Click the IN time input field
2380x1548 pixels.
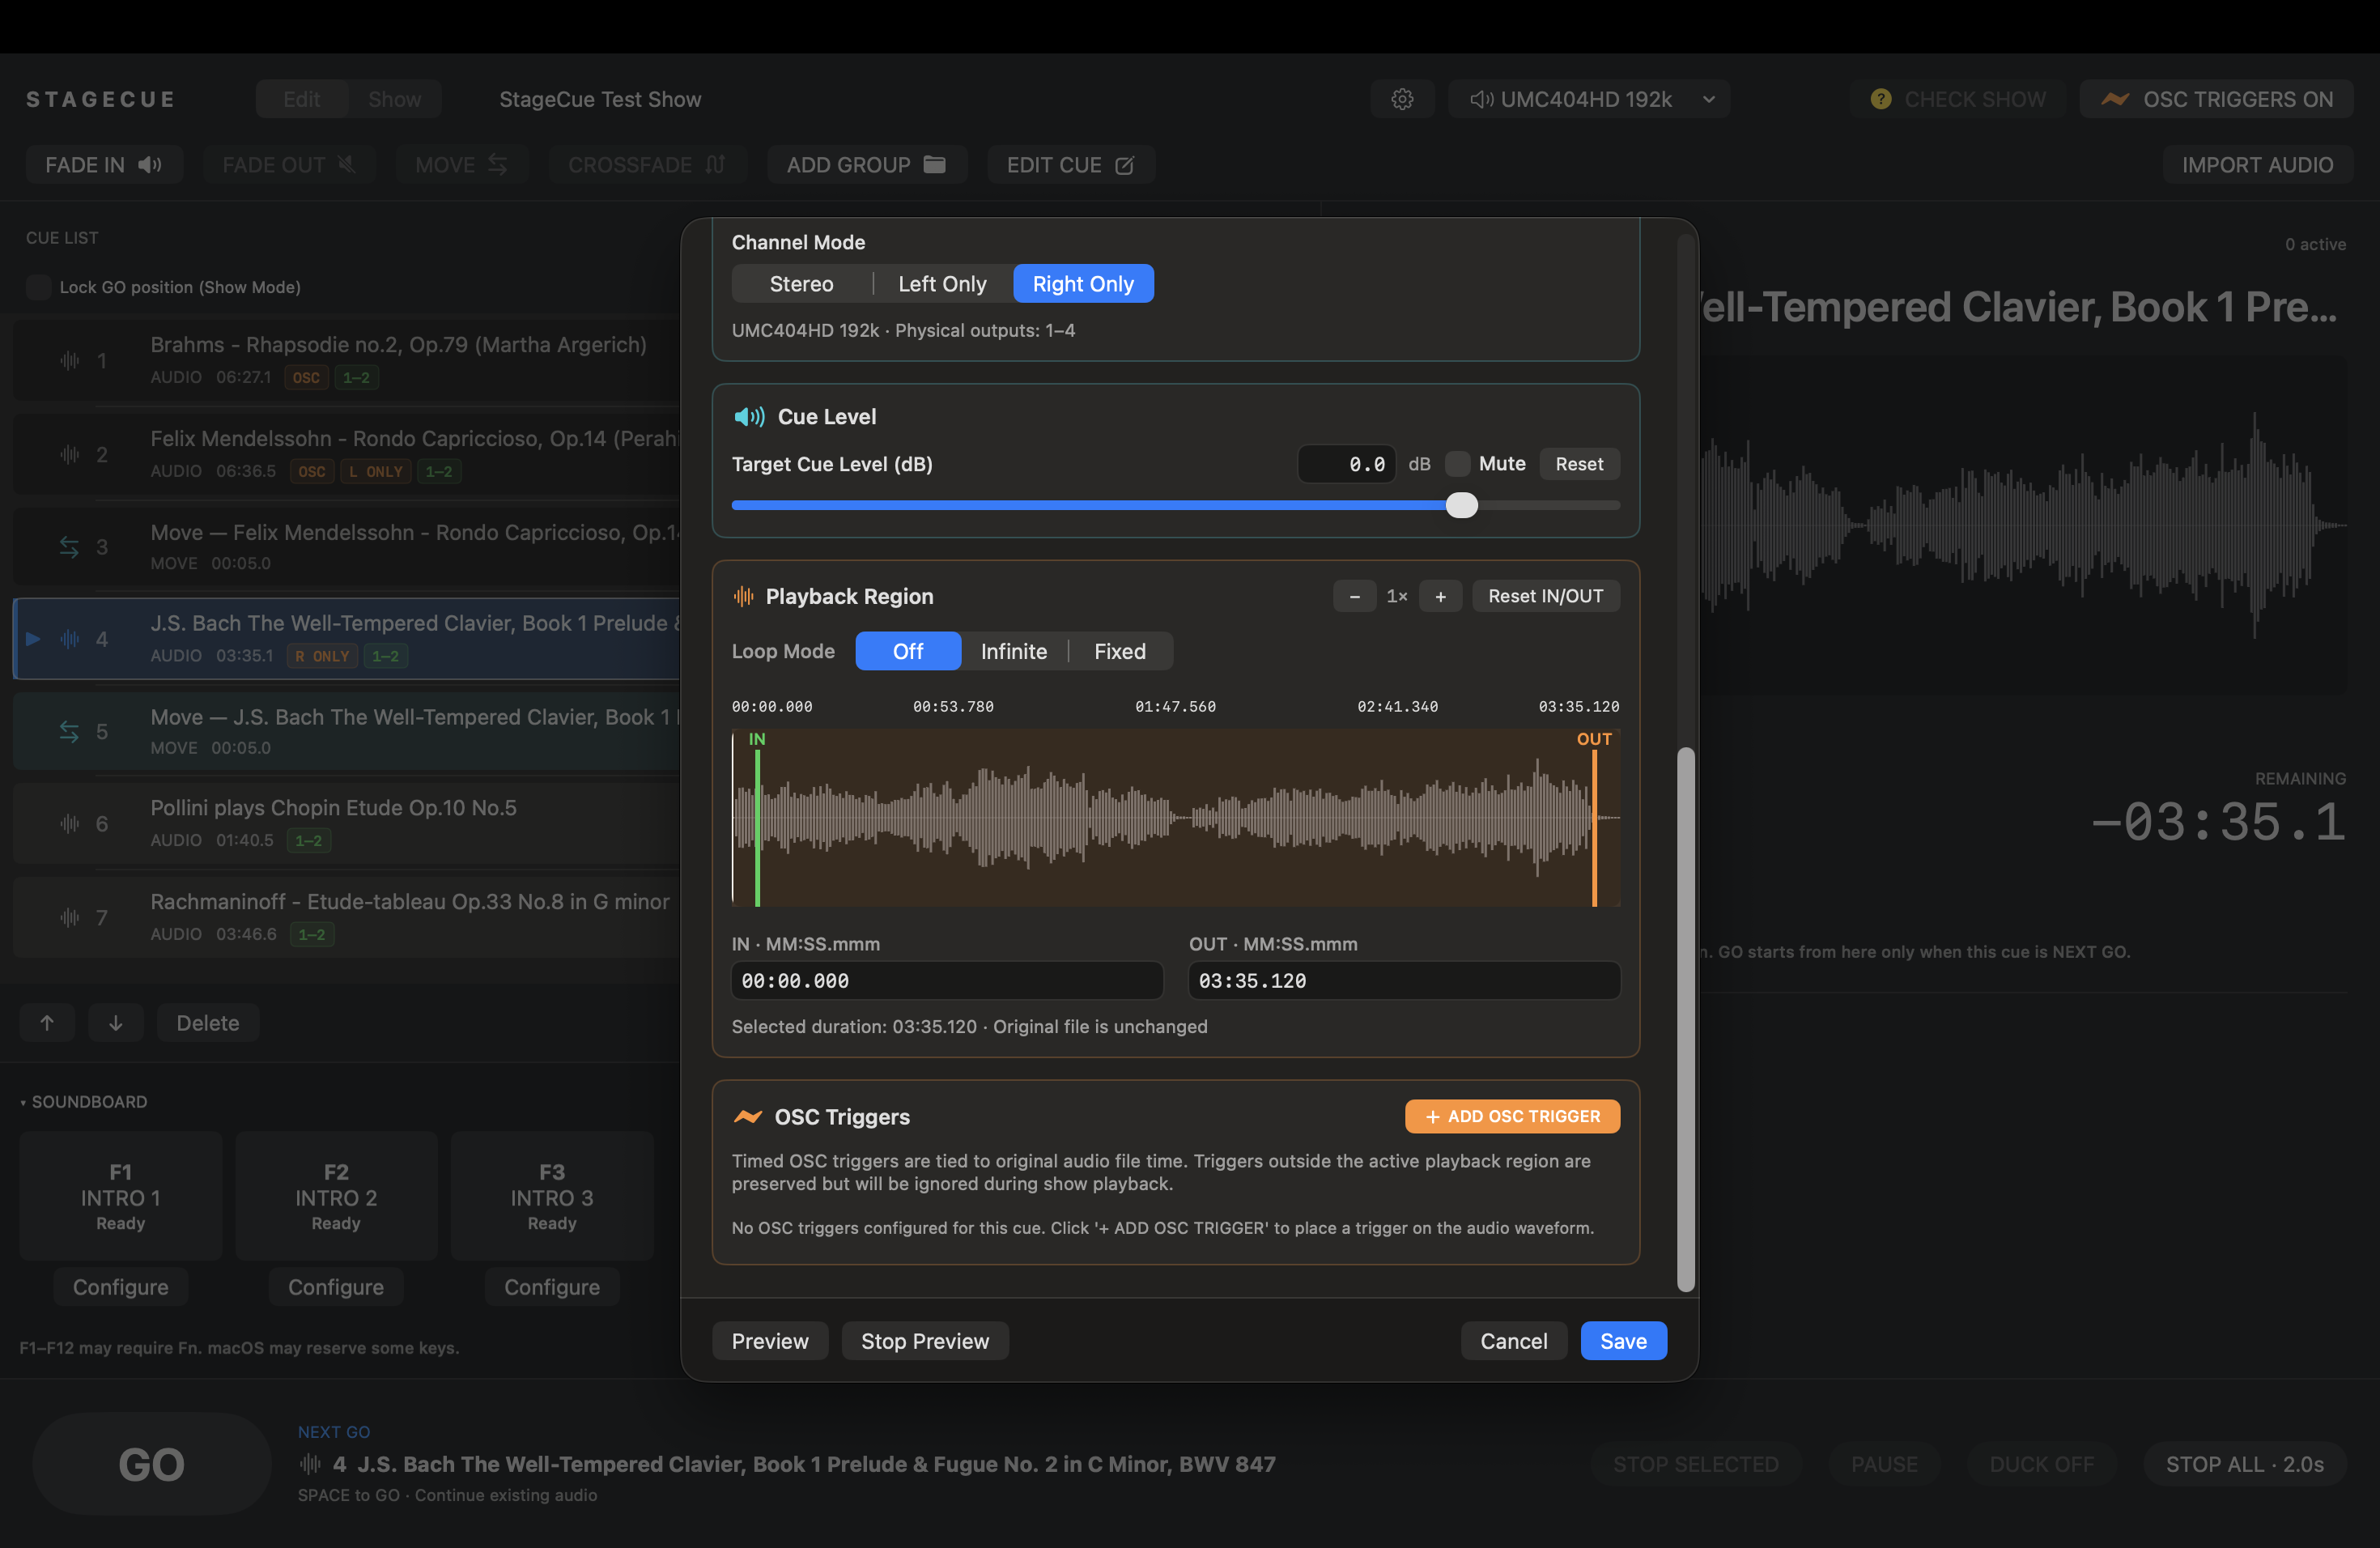tap(946, 980)
